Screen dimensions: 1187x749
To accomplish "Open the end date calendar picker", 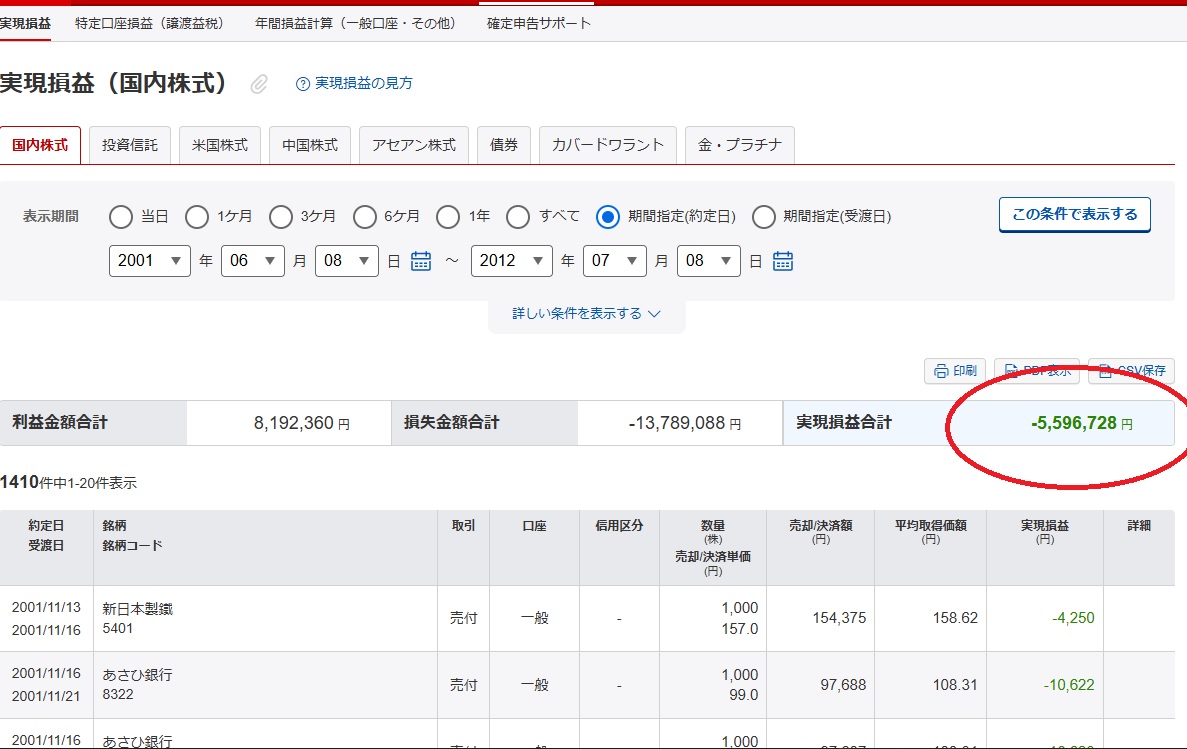I will click(783, 261).
